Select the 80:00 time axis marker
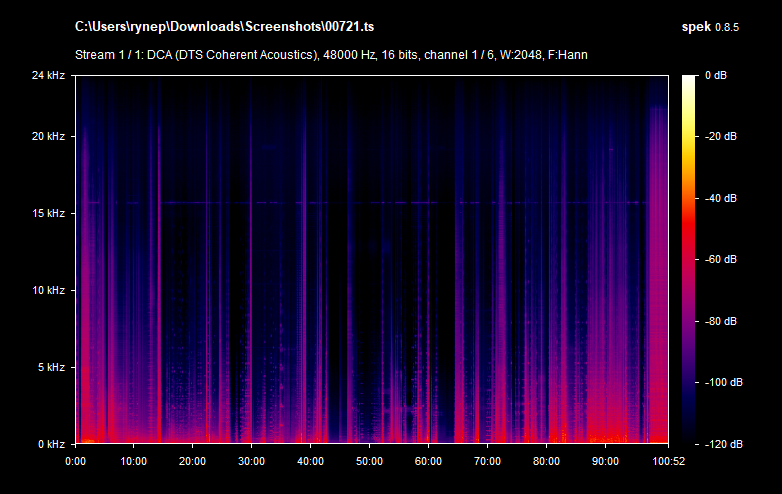The height and width of the screenshot is (494, 782). click(545, 461)
